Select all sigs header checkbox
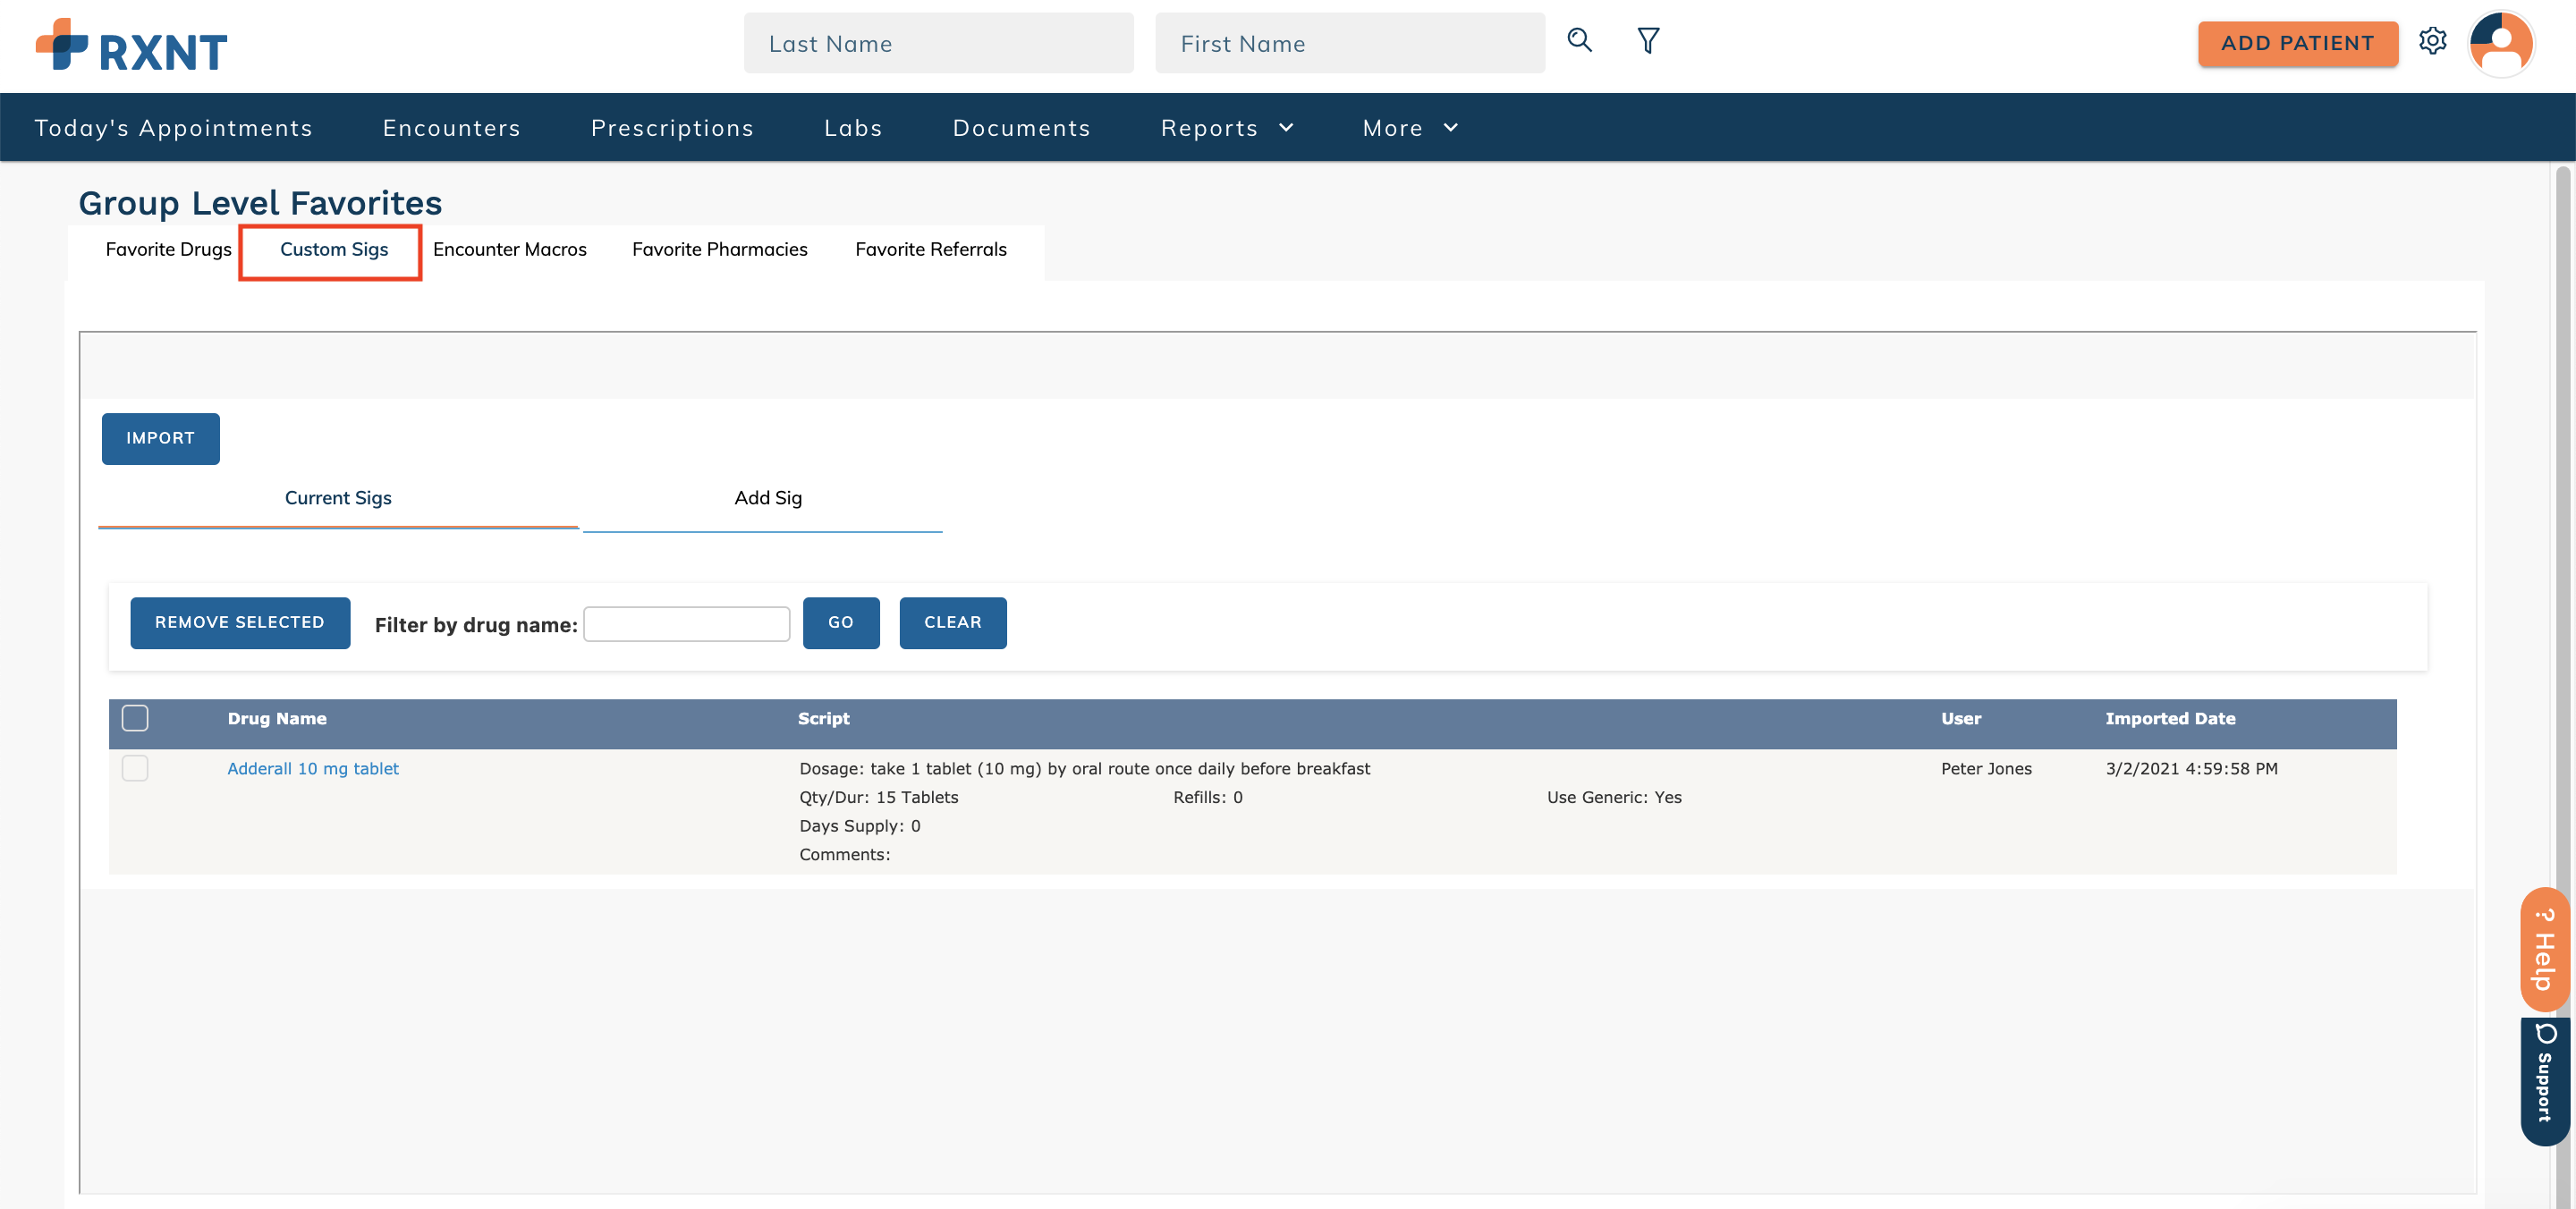Viewport: 2576px width, 1209px height. (135, 718)
